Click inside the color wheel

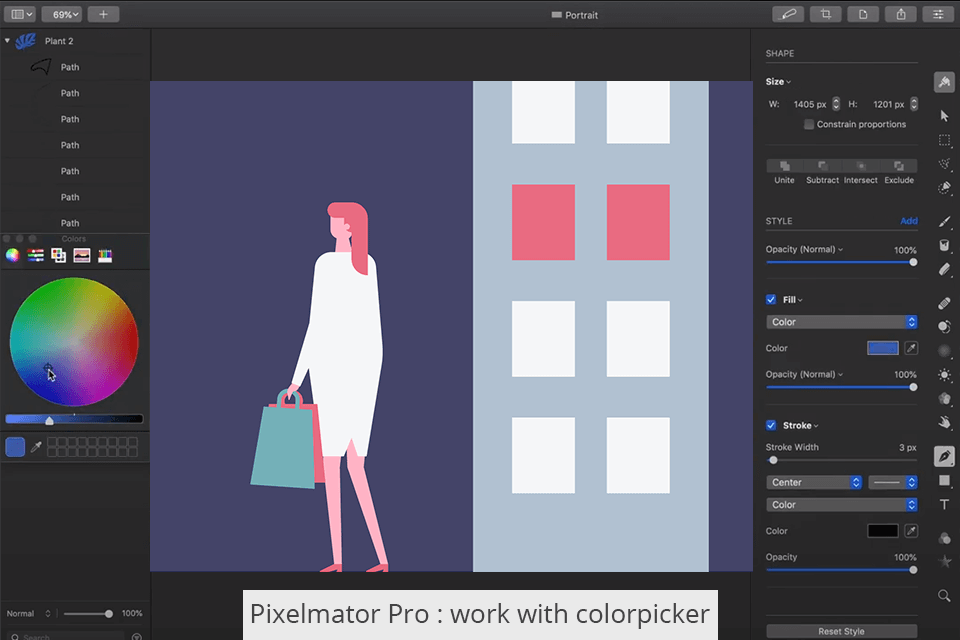[x=74, y=342]
